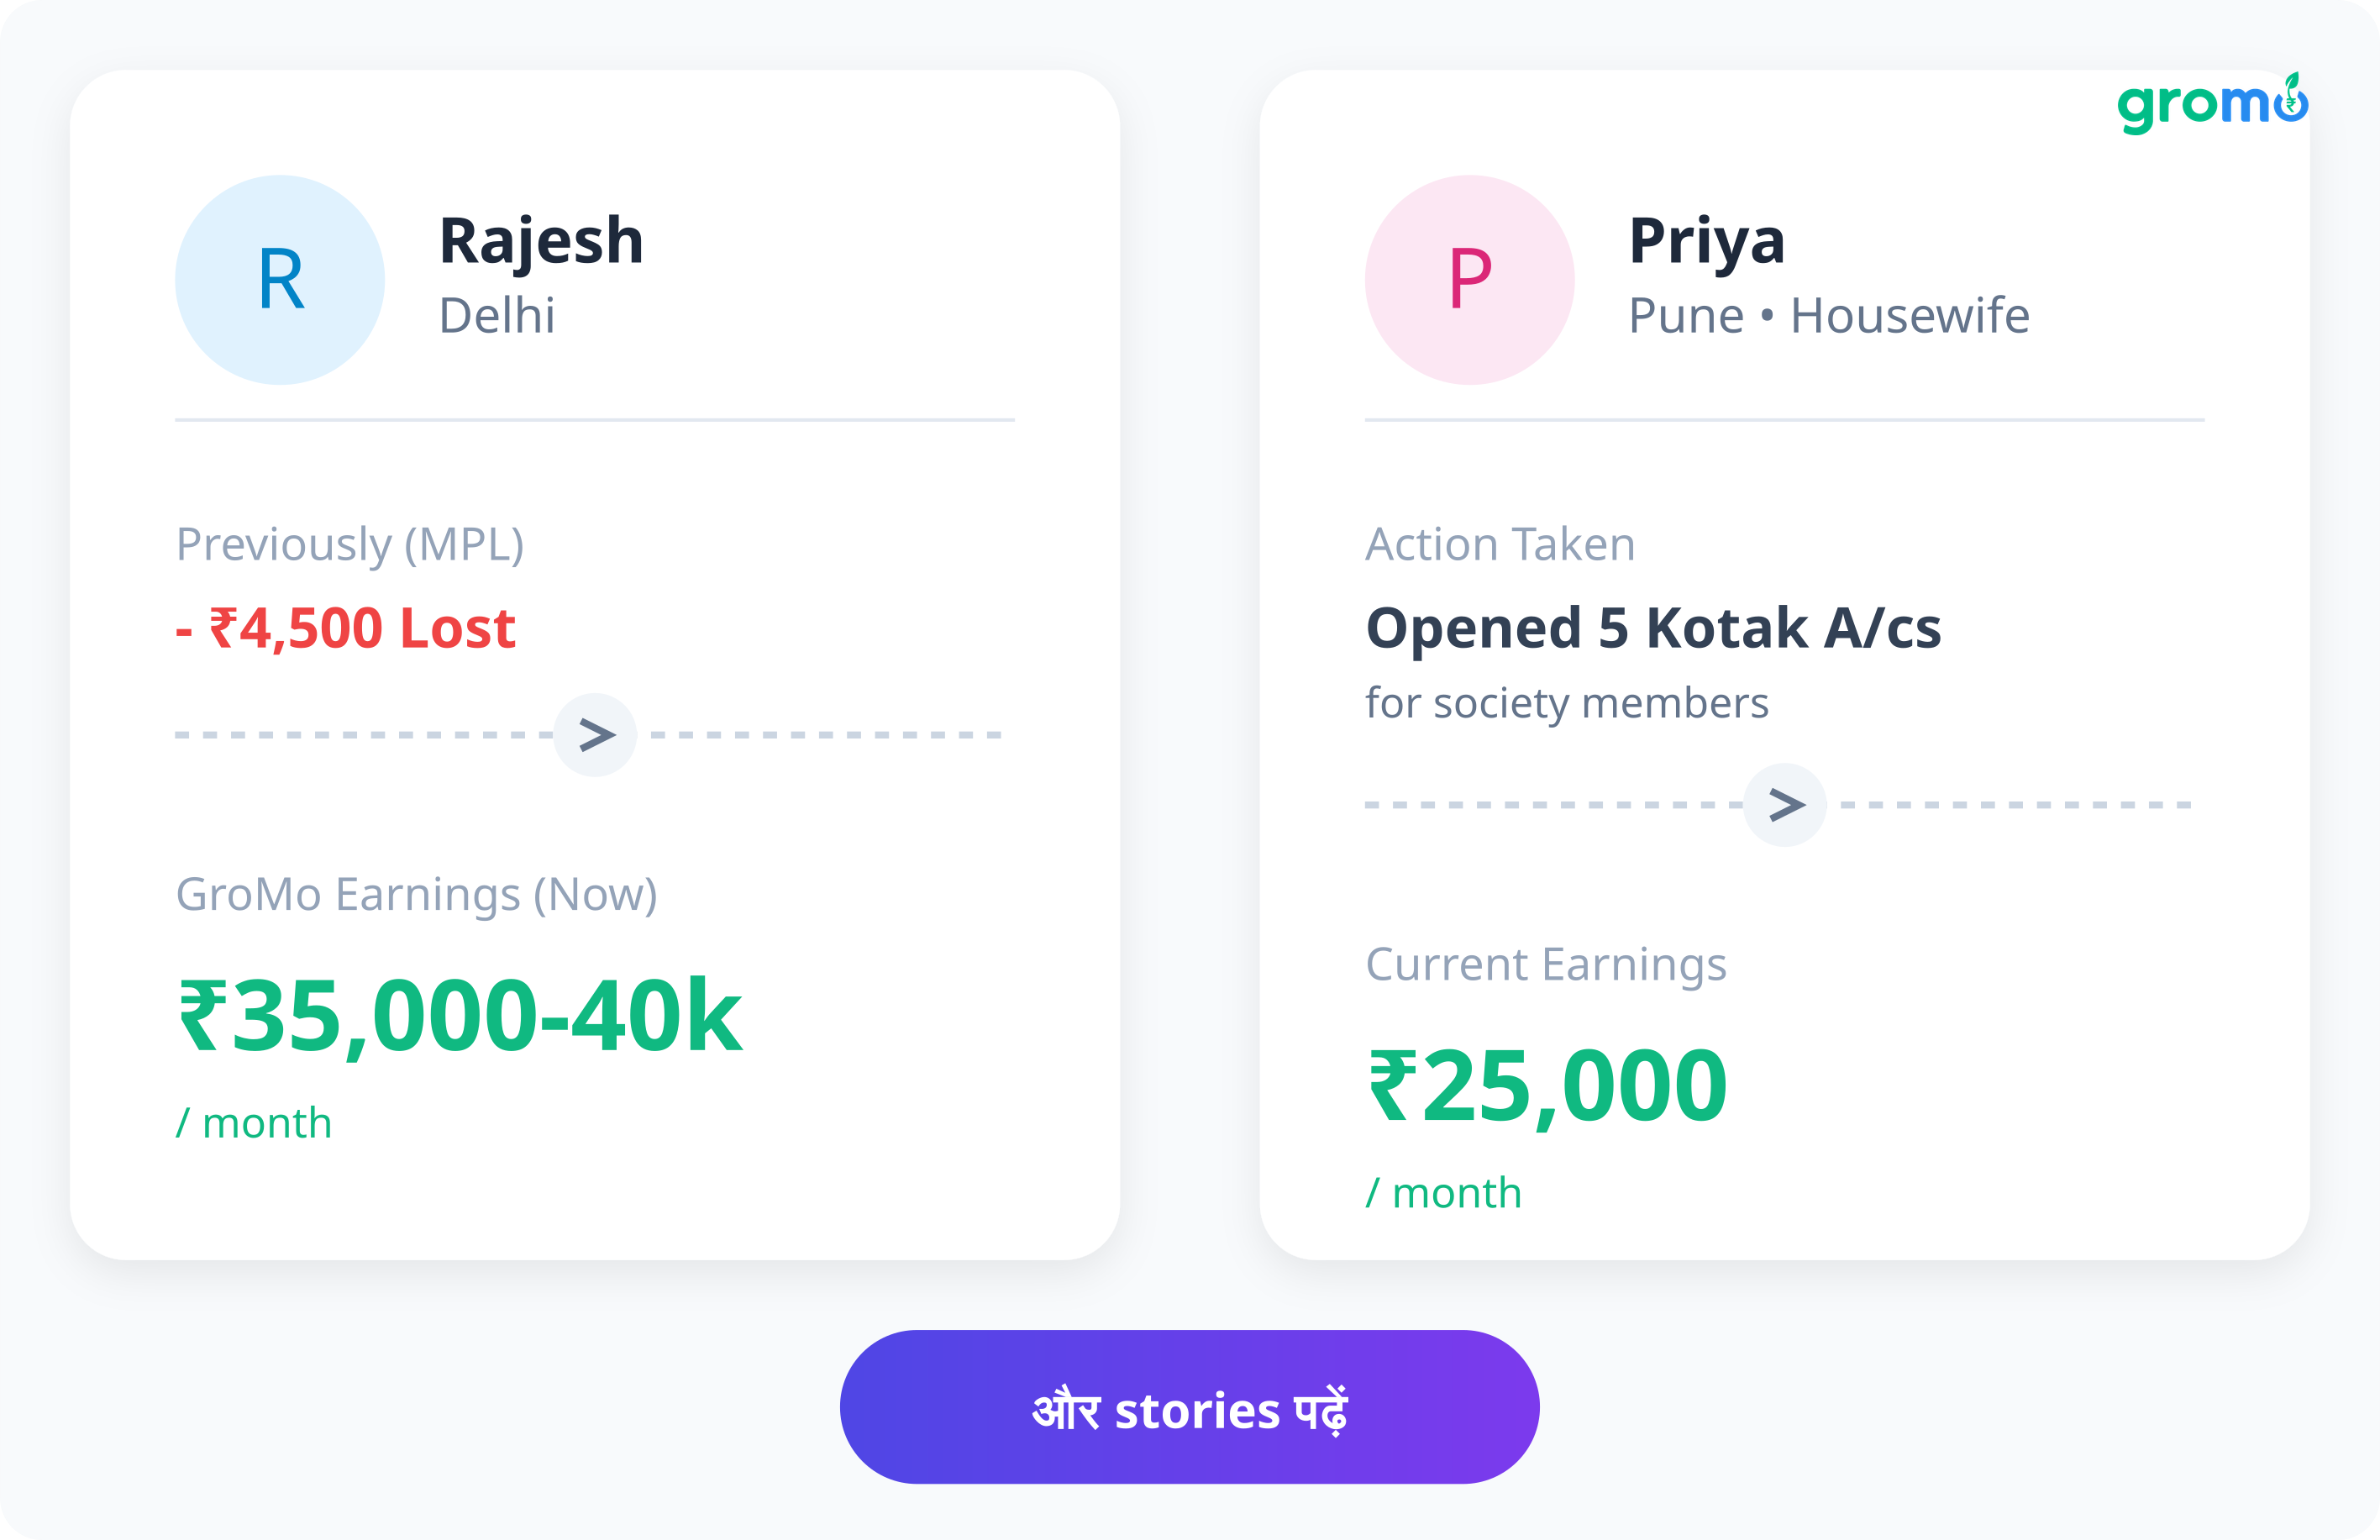Click the arrow icon in Priya's card
Viewport: 2380px width, 1540px height.
pos(1785,805)
